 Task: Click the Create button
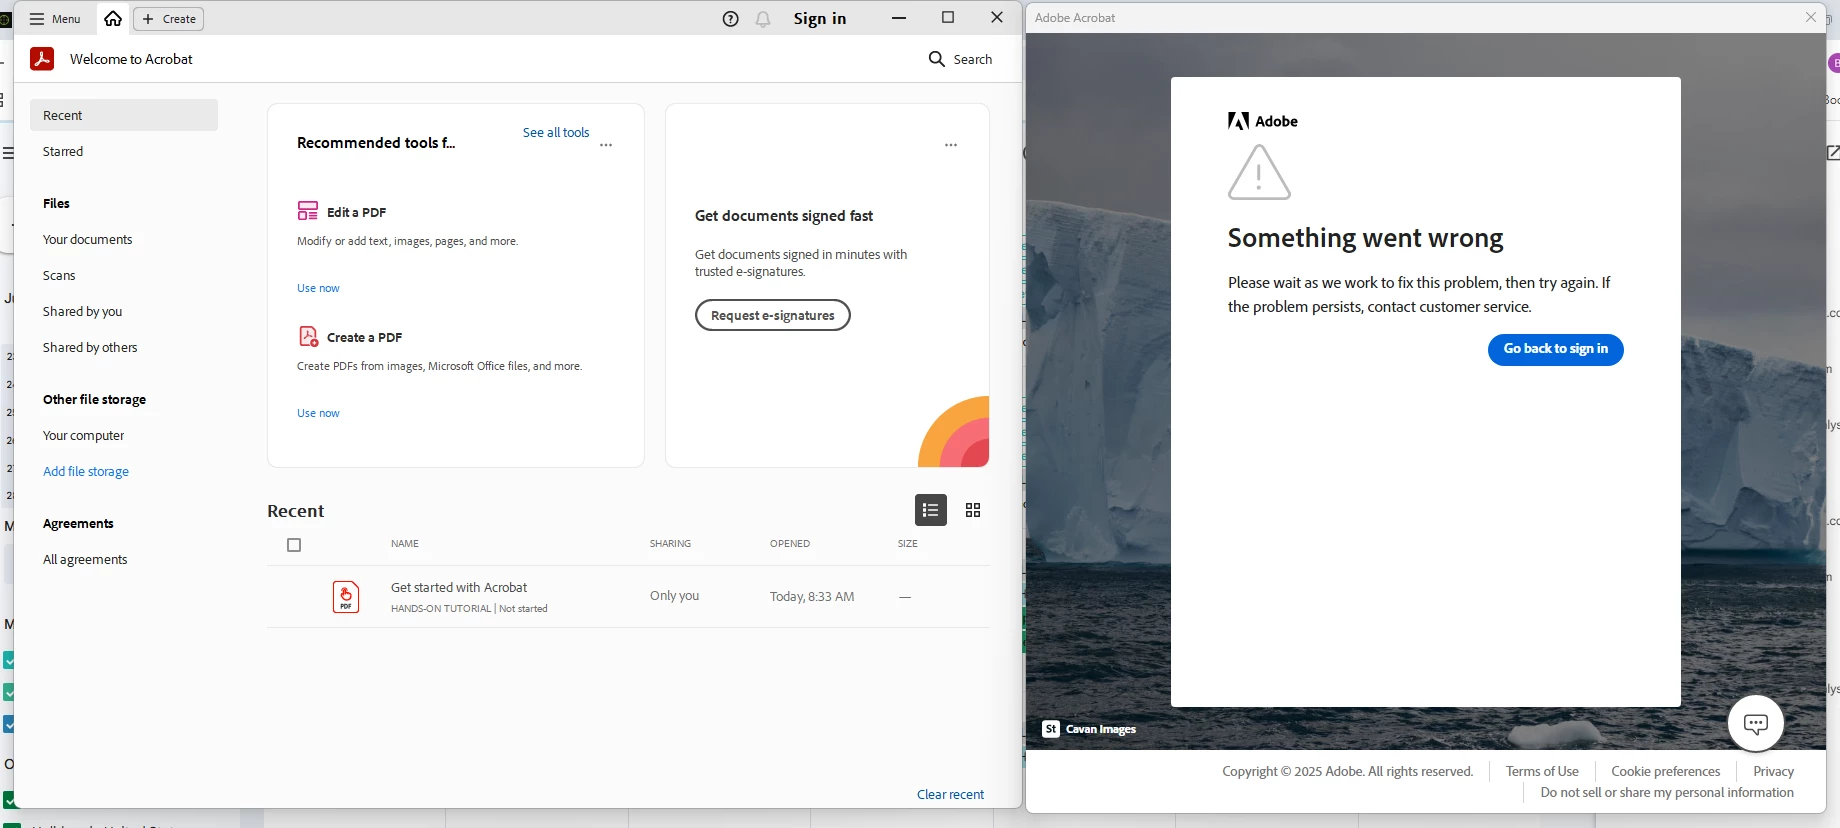point(169,19)
